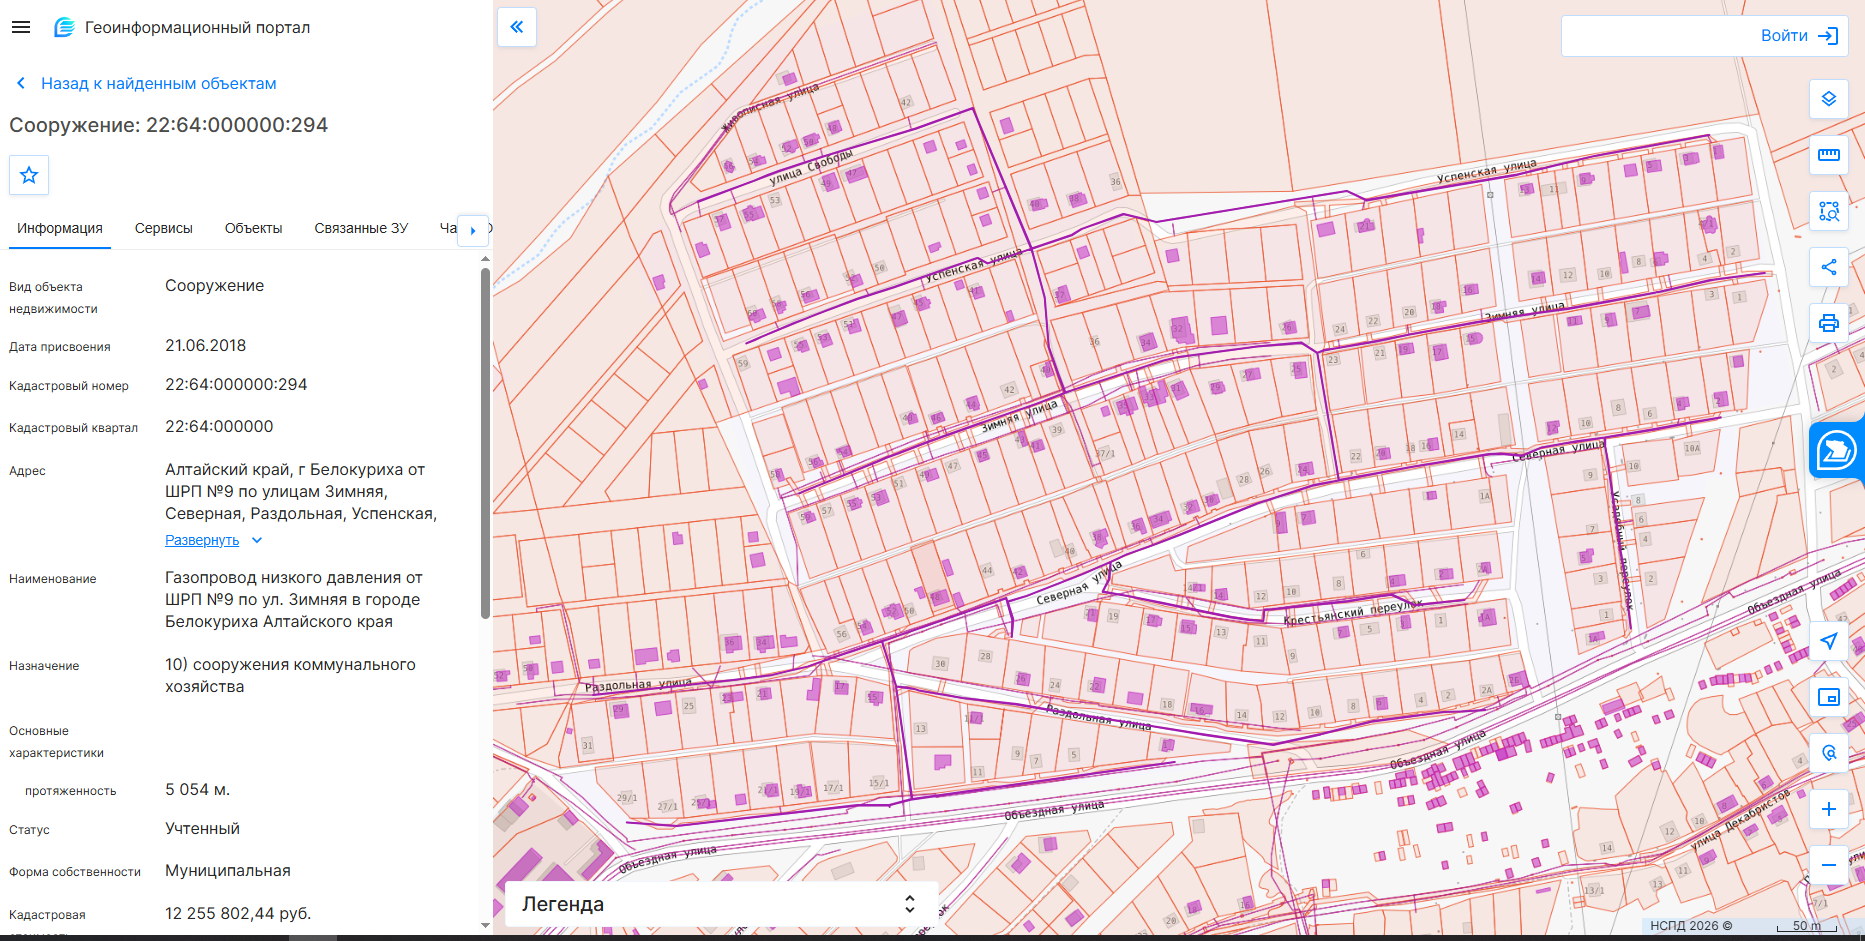Screen dimensions: 1865x941
Task: Open the Связанные ЗУ tab
Action: [361, 228]
